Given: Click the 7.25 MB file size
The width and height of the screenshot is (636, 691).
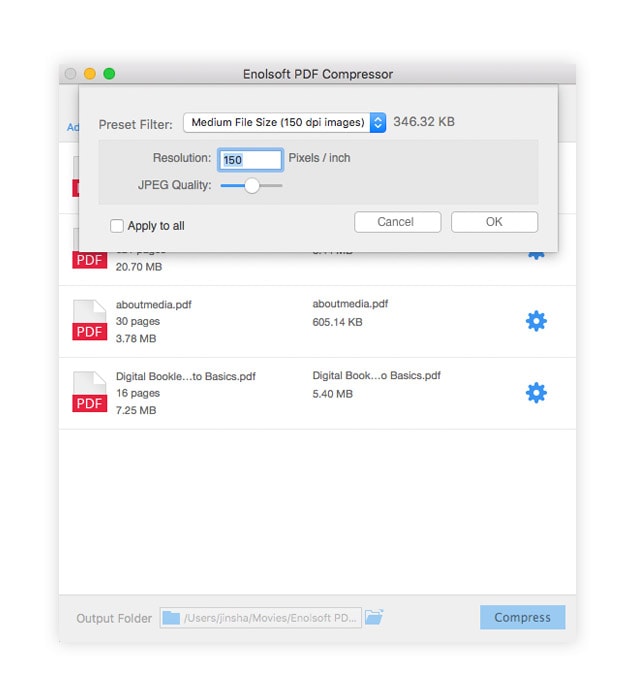Looking at the screenshot, I should click(136, 410).
